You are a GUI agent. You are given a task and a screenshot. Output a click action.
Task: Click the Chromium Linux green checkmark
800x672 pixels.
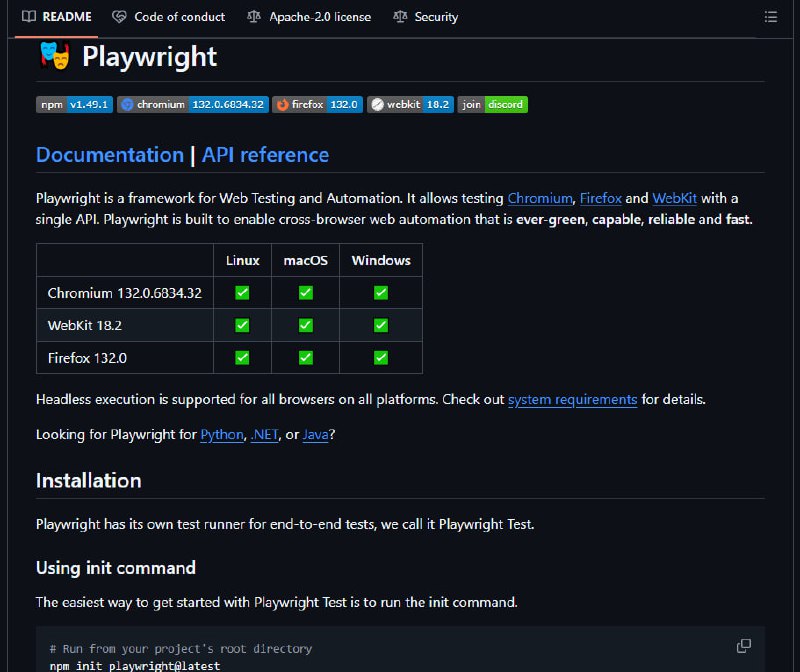pyautogui.click(x=242, y=293)
